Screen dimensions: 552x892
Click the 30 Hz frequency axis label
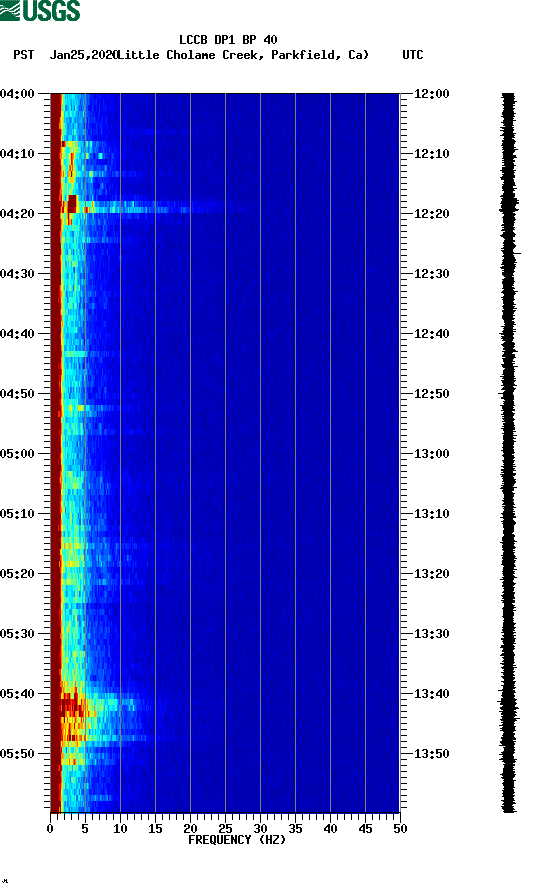pos(260,829)
